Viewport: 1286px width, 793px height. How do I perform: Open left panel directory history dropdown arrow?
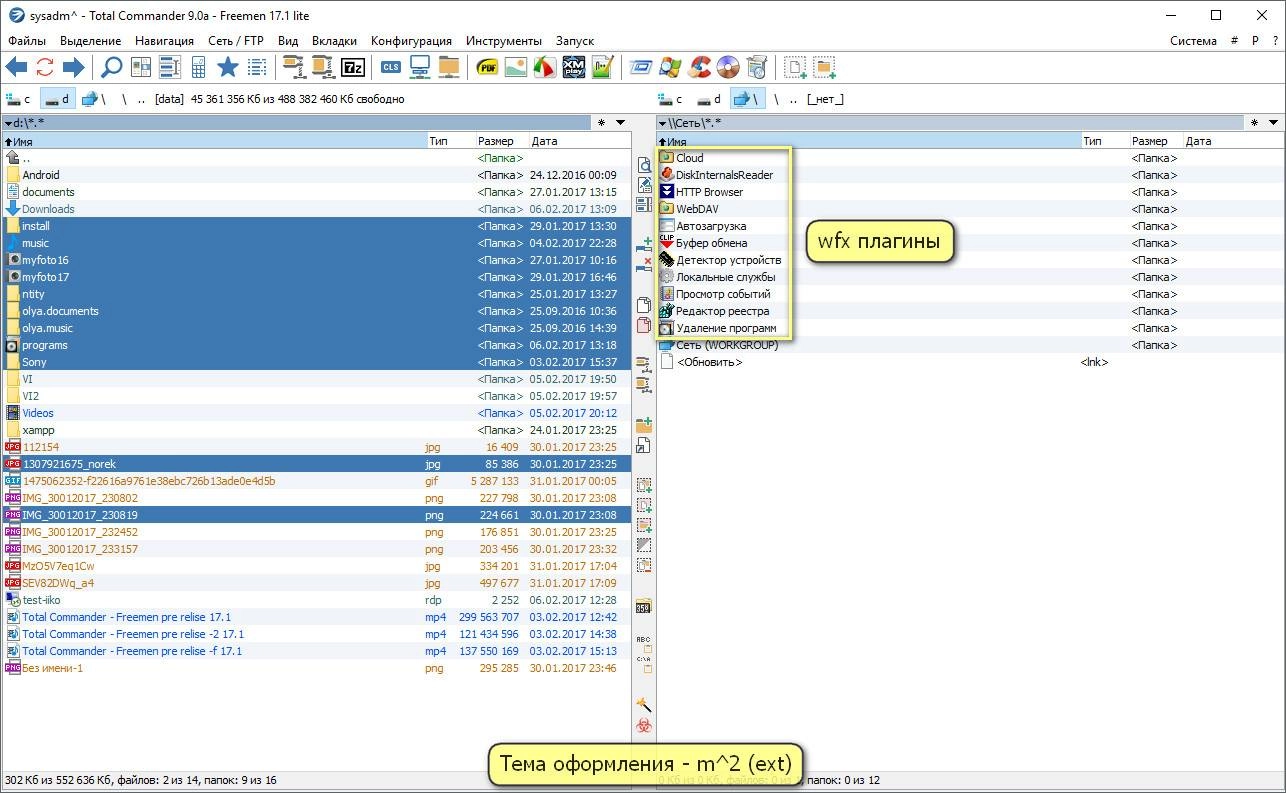click(620, 123)
